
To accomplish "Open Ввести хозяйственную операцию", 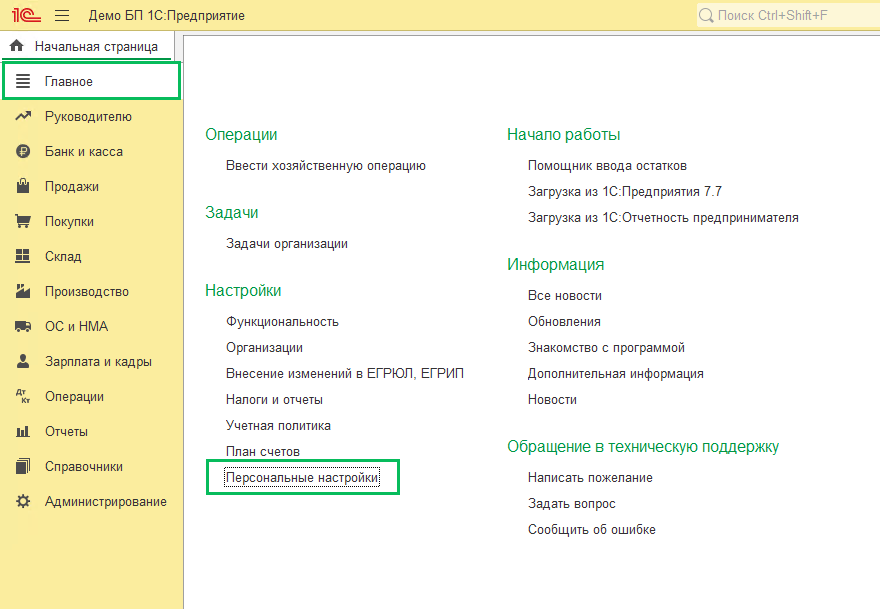I will pos(326,166).
